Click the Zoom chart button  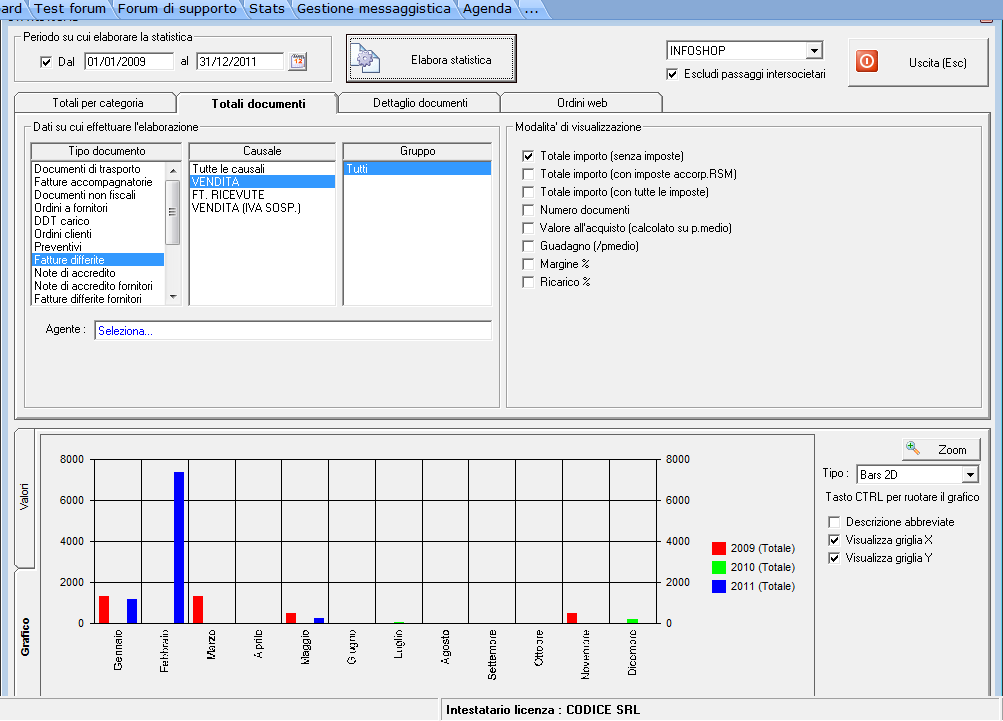click(941, 449)
